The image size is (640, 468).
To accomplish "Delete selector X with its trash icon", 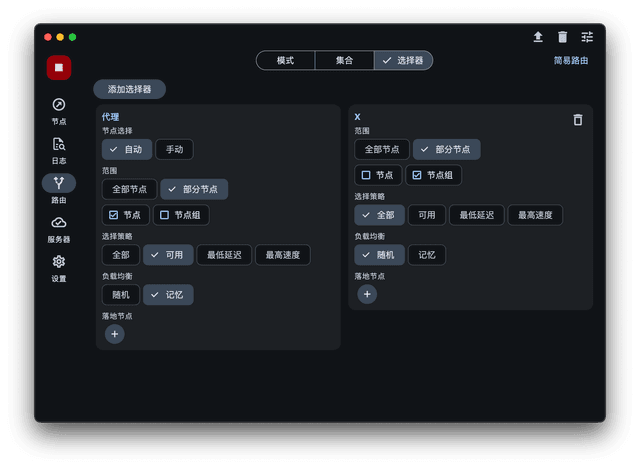I will 578,120.
